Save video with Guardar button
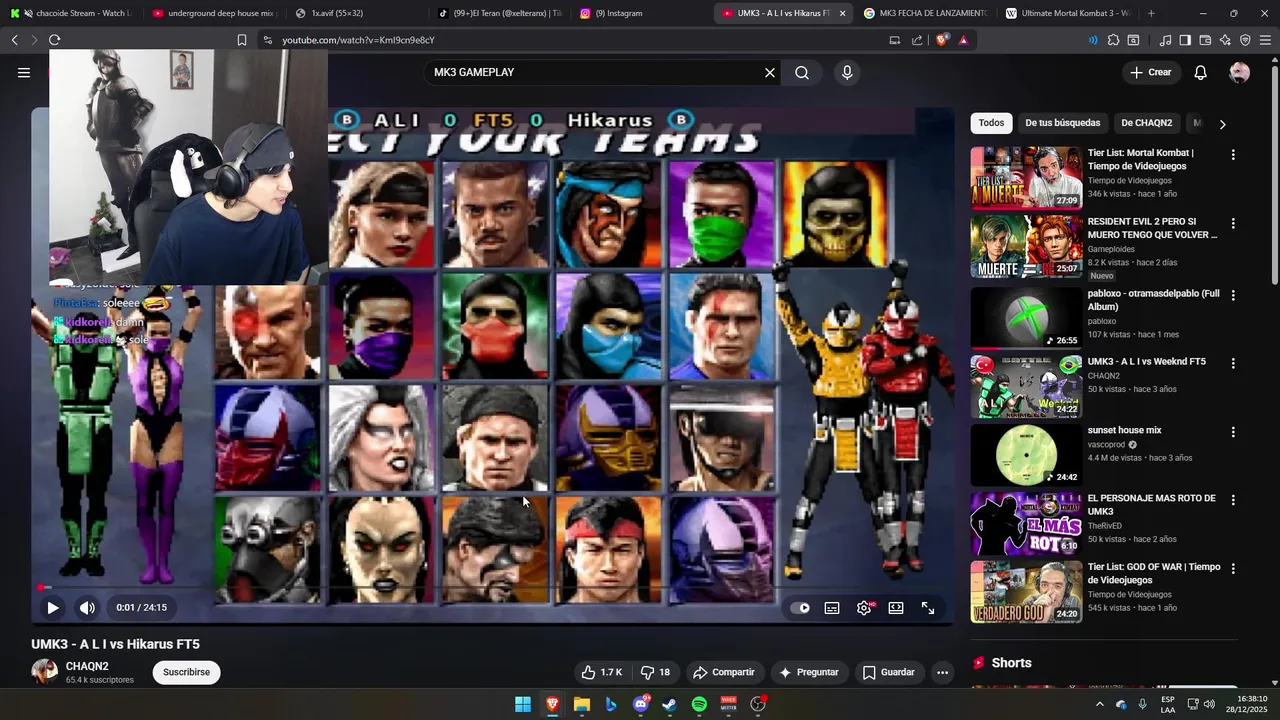 click(889, 672)
